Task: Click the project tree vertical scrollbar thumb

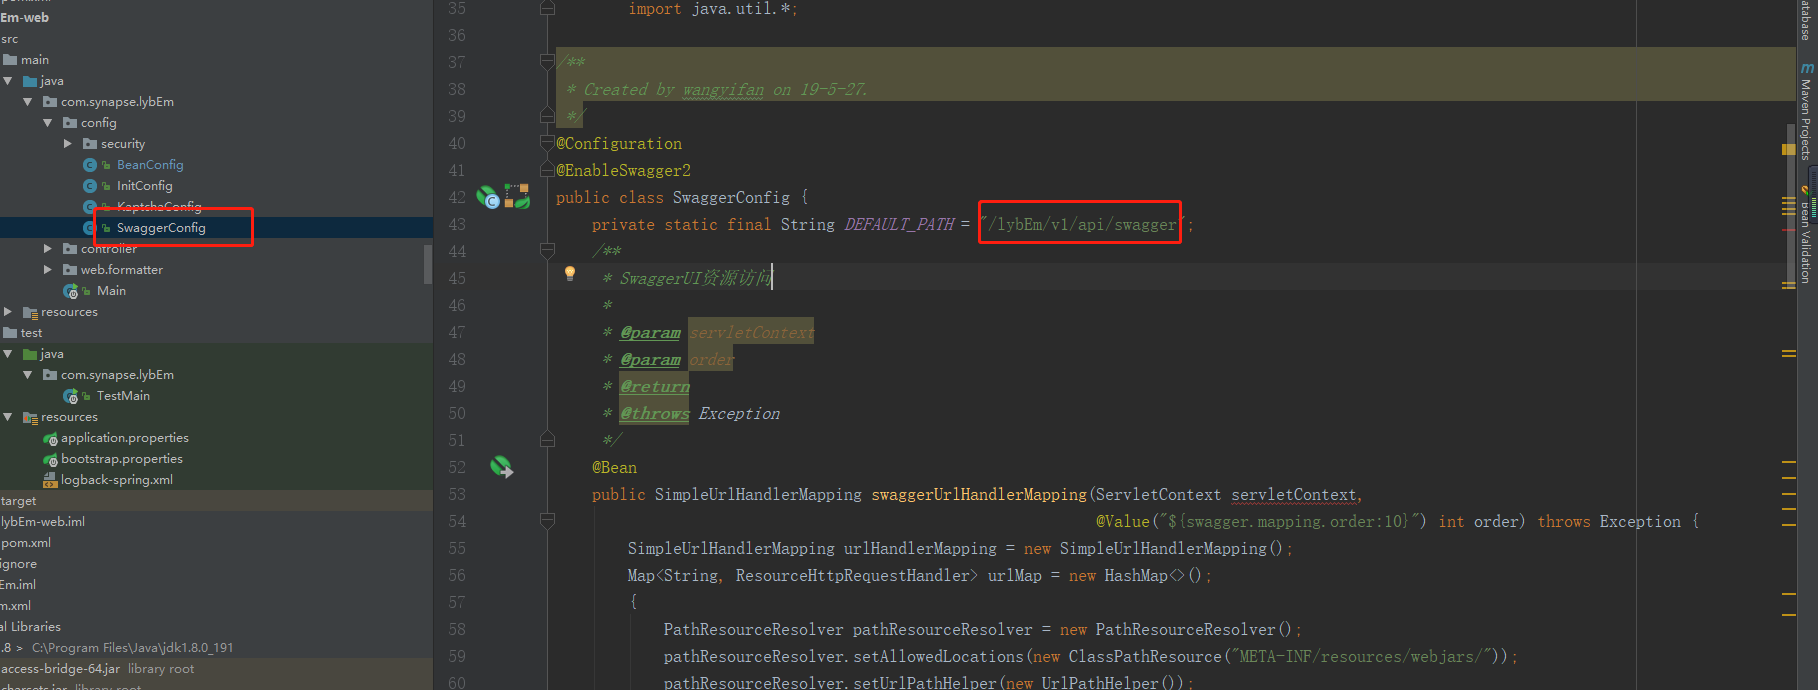Action: pyautogui.click(x=428, y=264)
